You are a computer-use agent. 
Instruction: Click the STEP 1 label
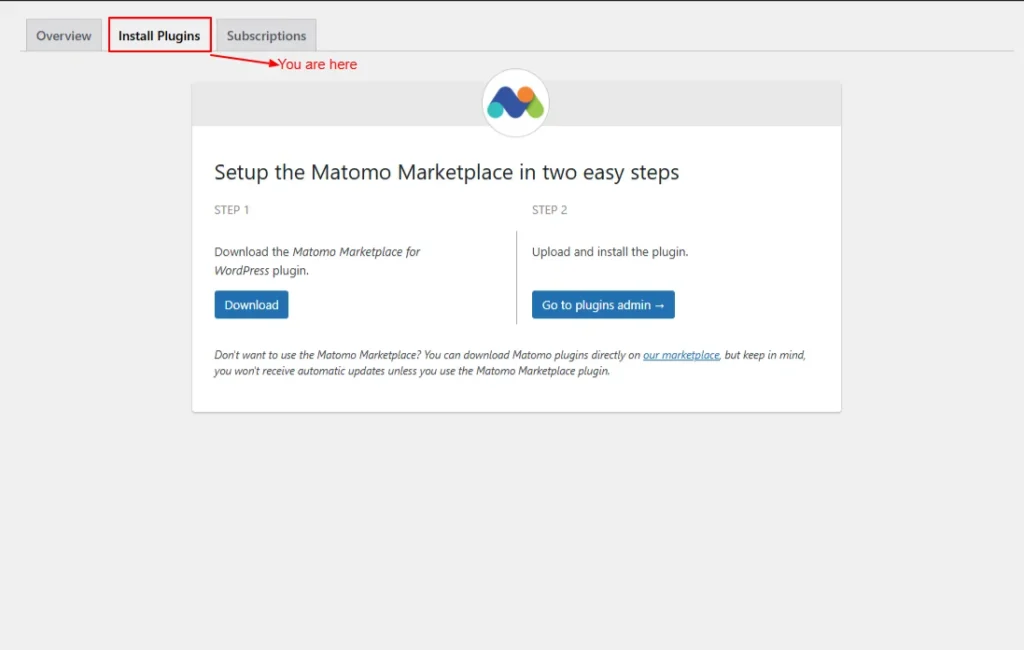coord(232,210)
